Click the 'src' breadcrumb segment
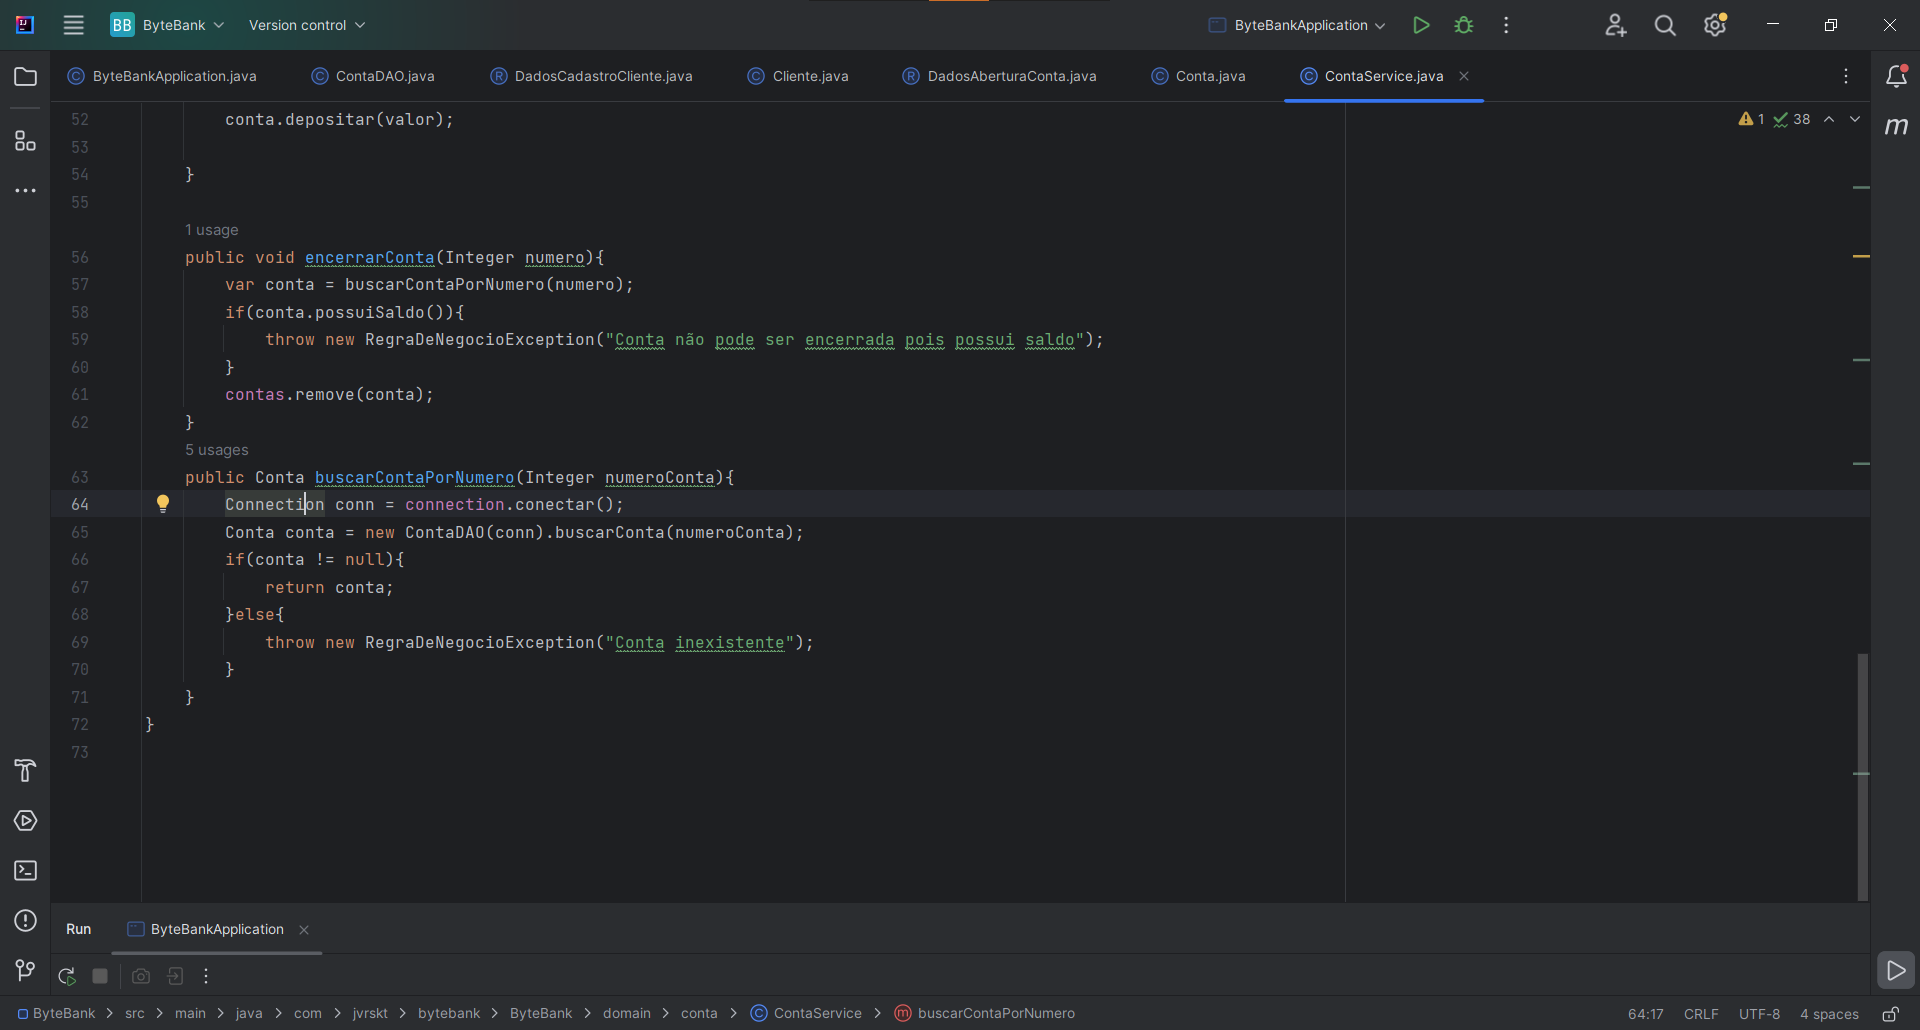Screen dimensions: 1920x1030 point(135,1014)
